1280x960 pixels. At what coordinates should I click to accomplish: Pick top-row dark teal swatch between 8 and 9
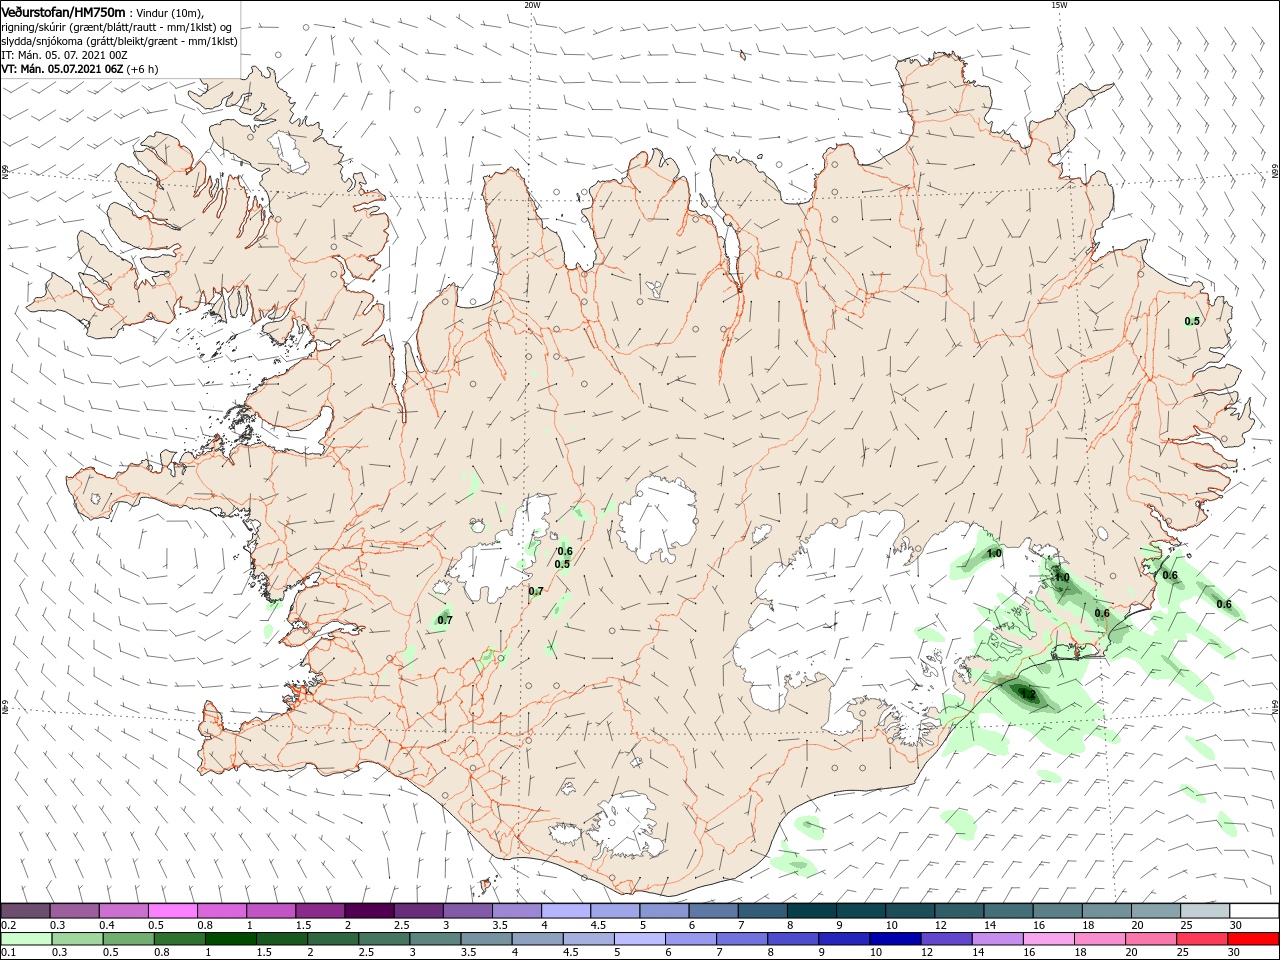[811, 911]
